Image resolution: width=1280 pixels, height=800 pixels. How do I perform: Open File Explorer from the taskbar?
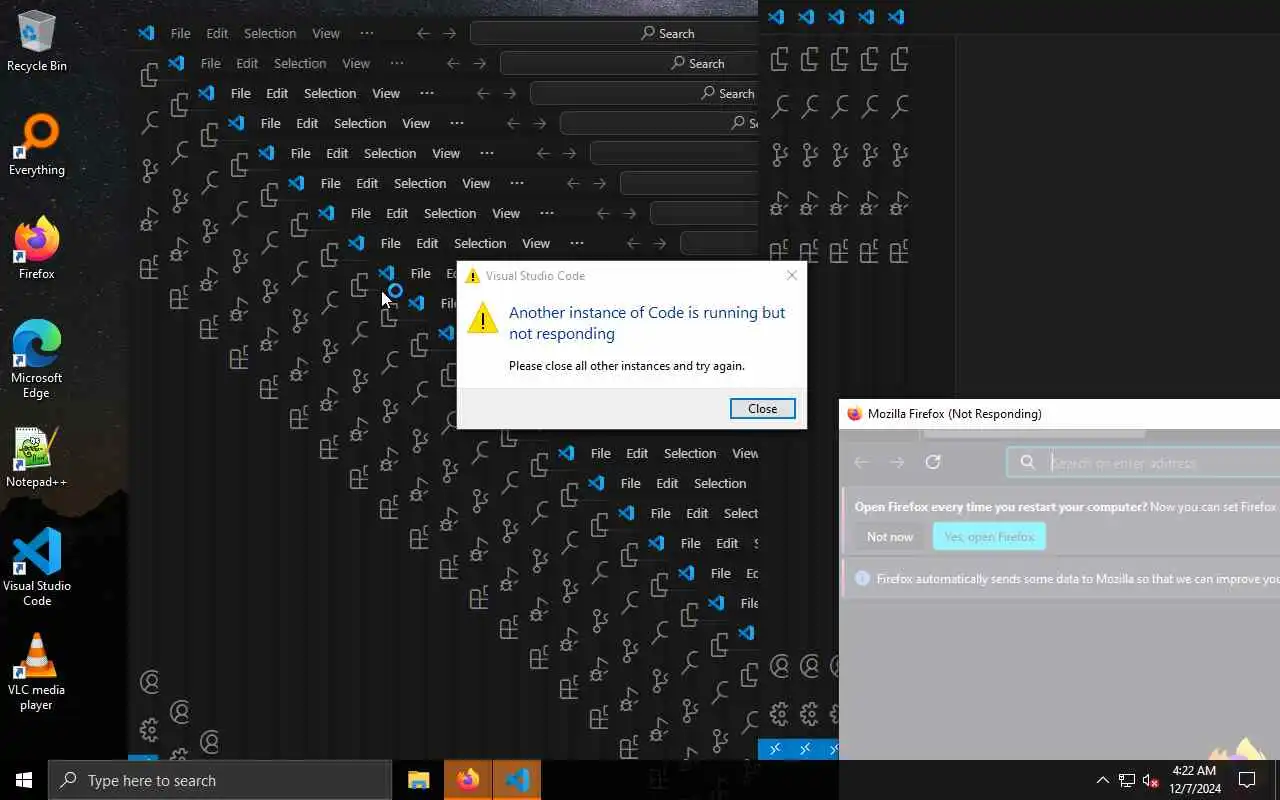coord(418,780)
